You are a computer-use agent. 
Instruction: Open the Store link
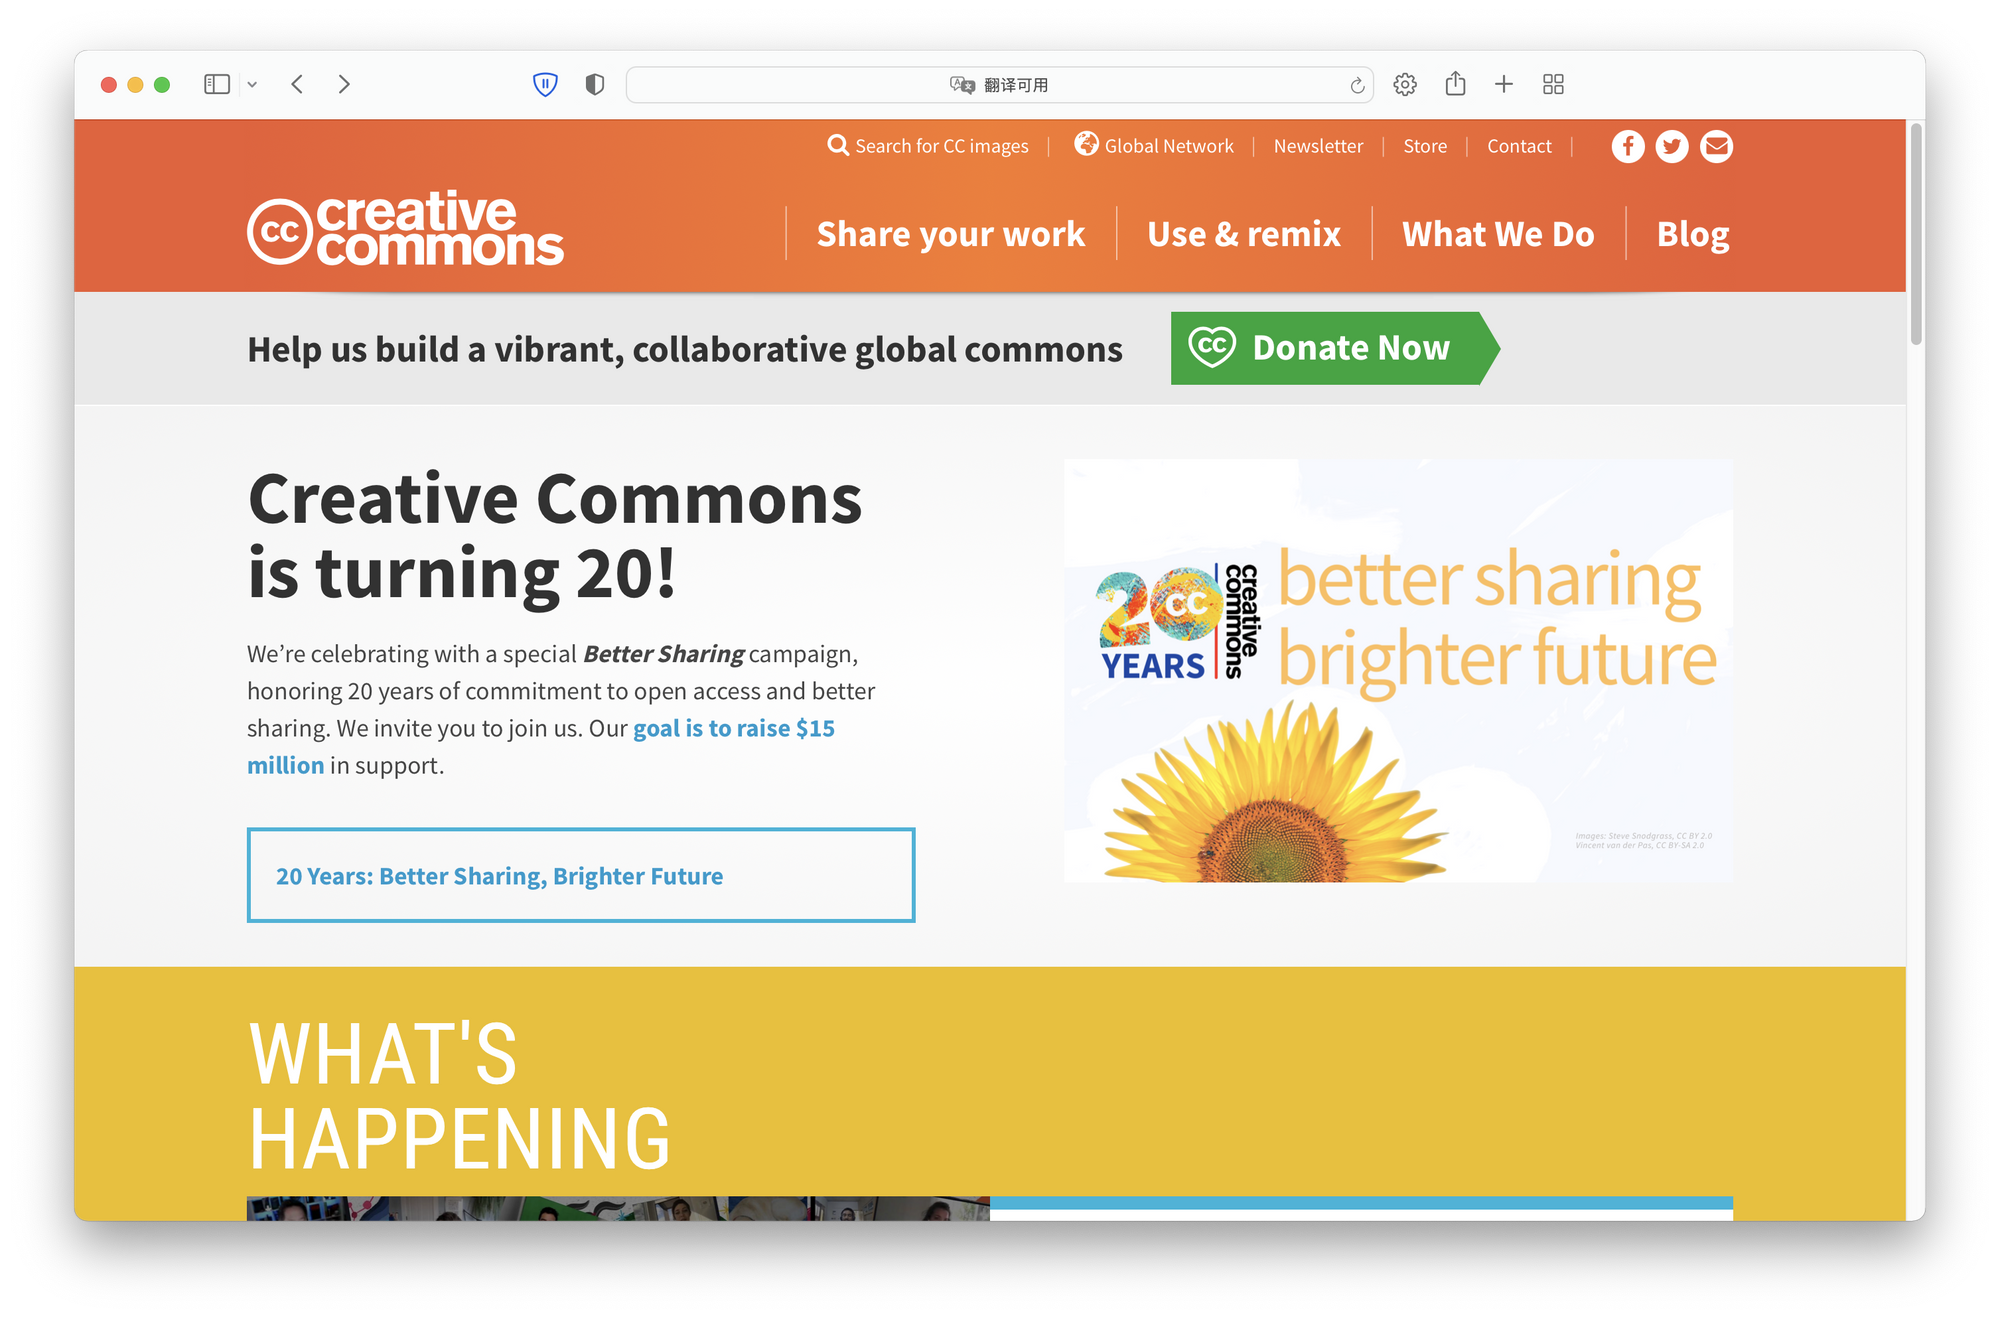pos(1425,146)
